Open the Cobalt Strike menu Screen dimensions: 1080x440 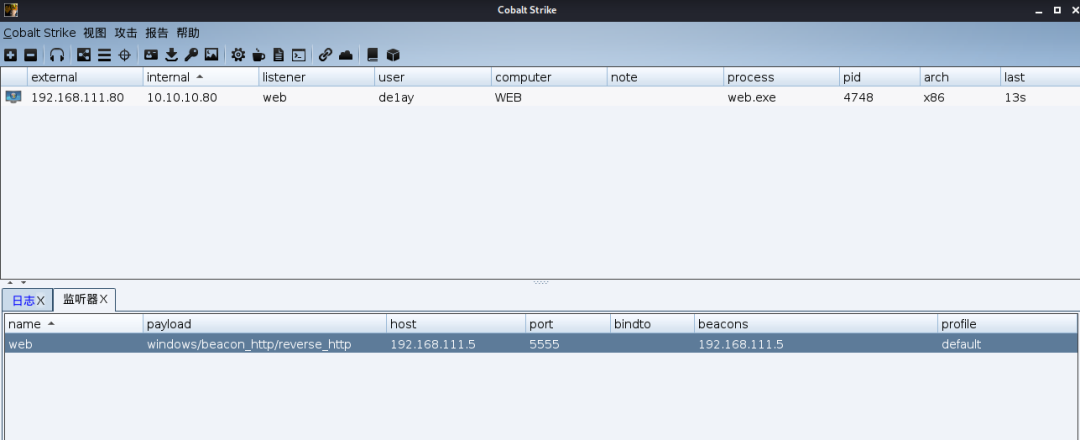tap(39, 32)
